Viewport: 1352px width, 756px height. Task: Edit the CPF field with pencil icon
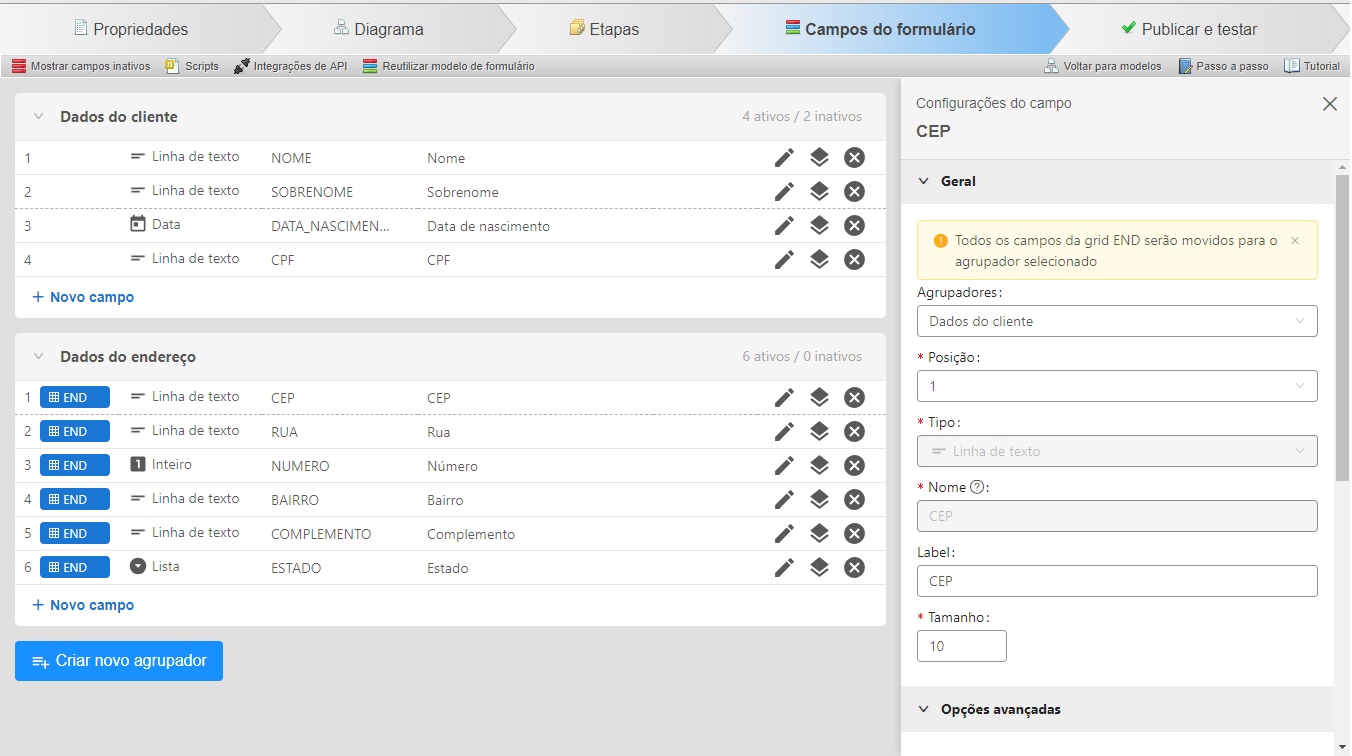click(785, 260)
